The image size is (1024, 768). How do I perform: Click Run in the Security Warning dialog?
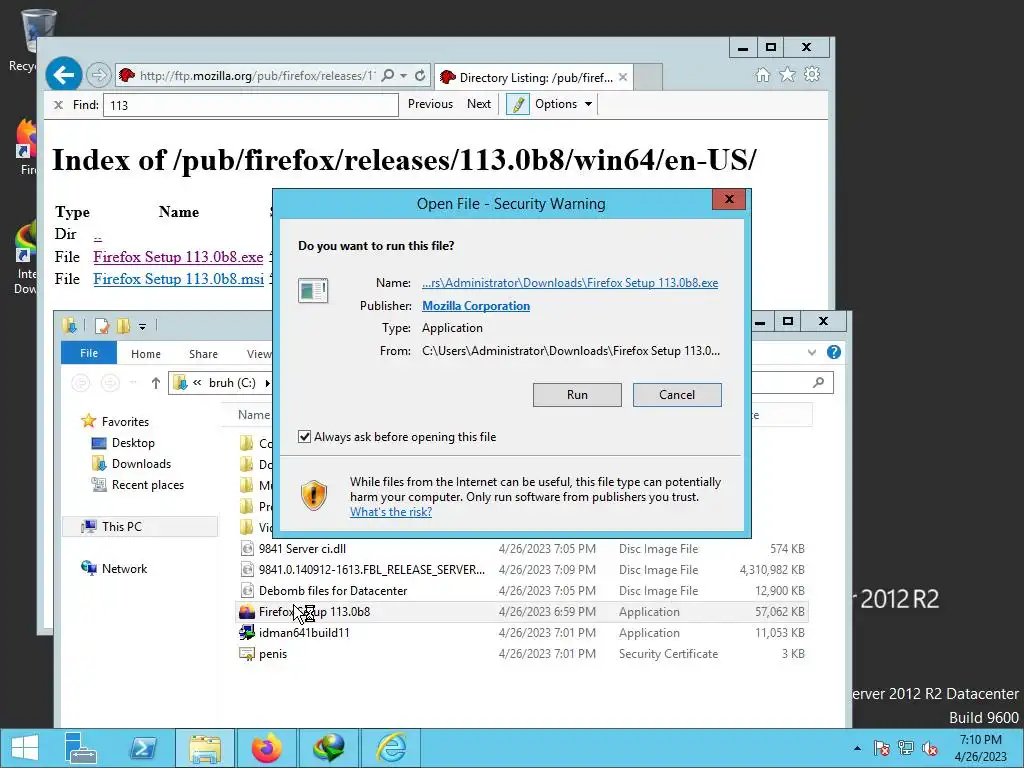click(577, 394)
